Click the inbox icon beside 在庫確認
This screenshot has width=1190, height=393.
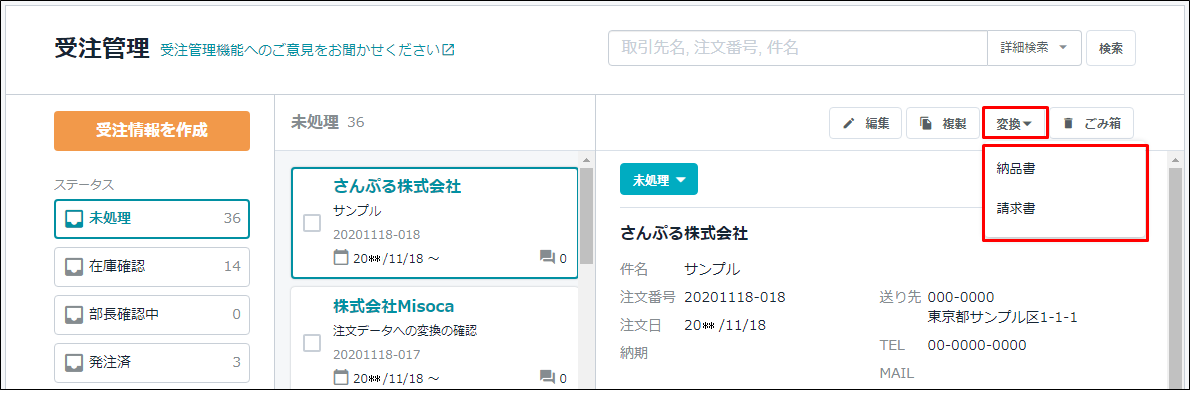coord(74,267)
